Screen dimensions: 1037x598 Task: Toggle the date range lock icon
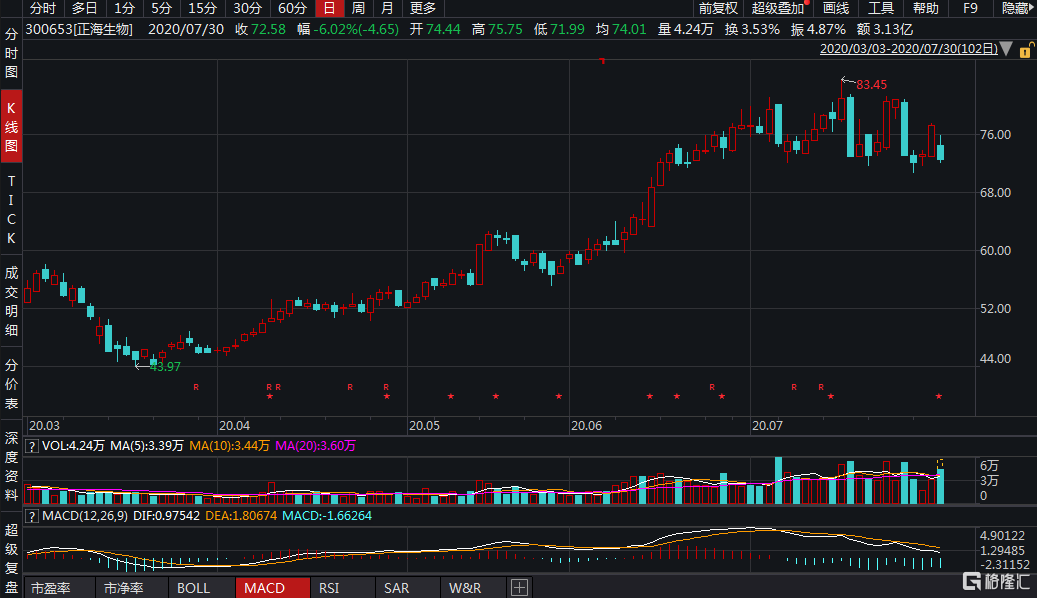[1026, 50]
